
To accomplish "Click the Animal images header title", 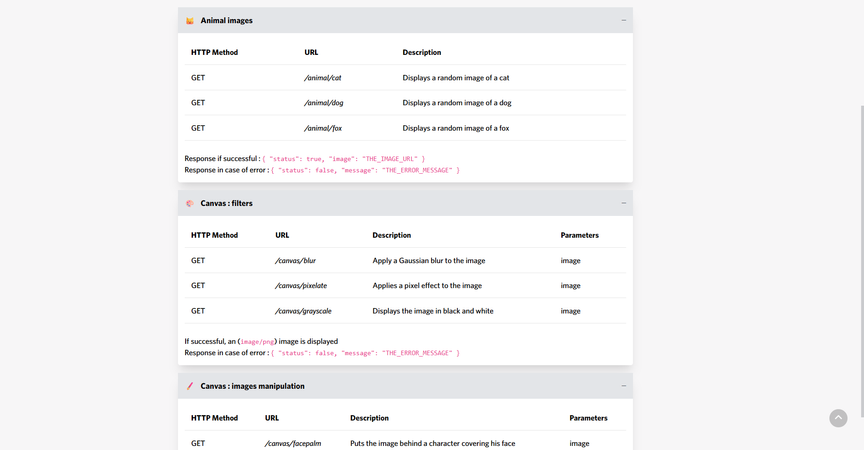I will [226, 20].
